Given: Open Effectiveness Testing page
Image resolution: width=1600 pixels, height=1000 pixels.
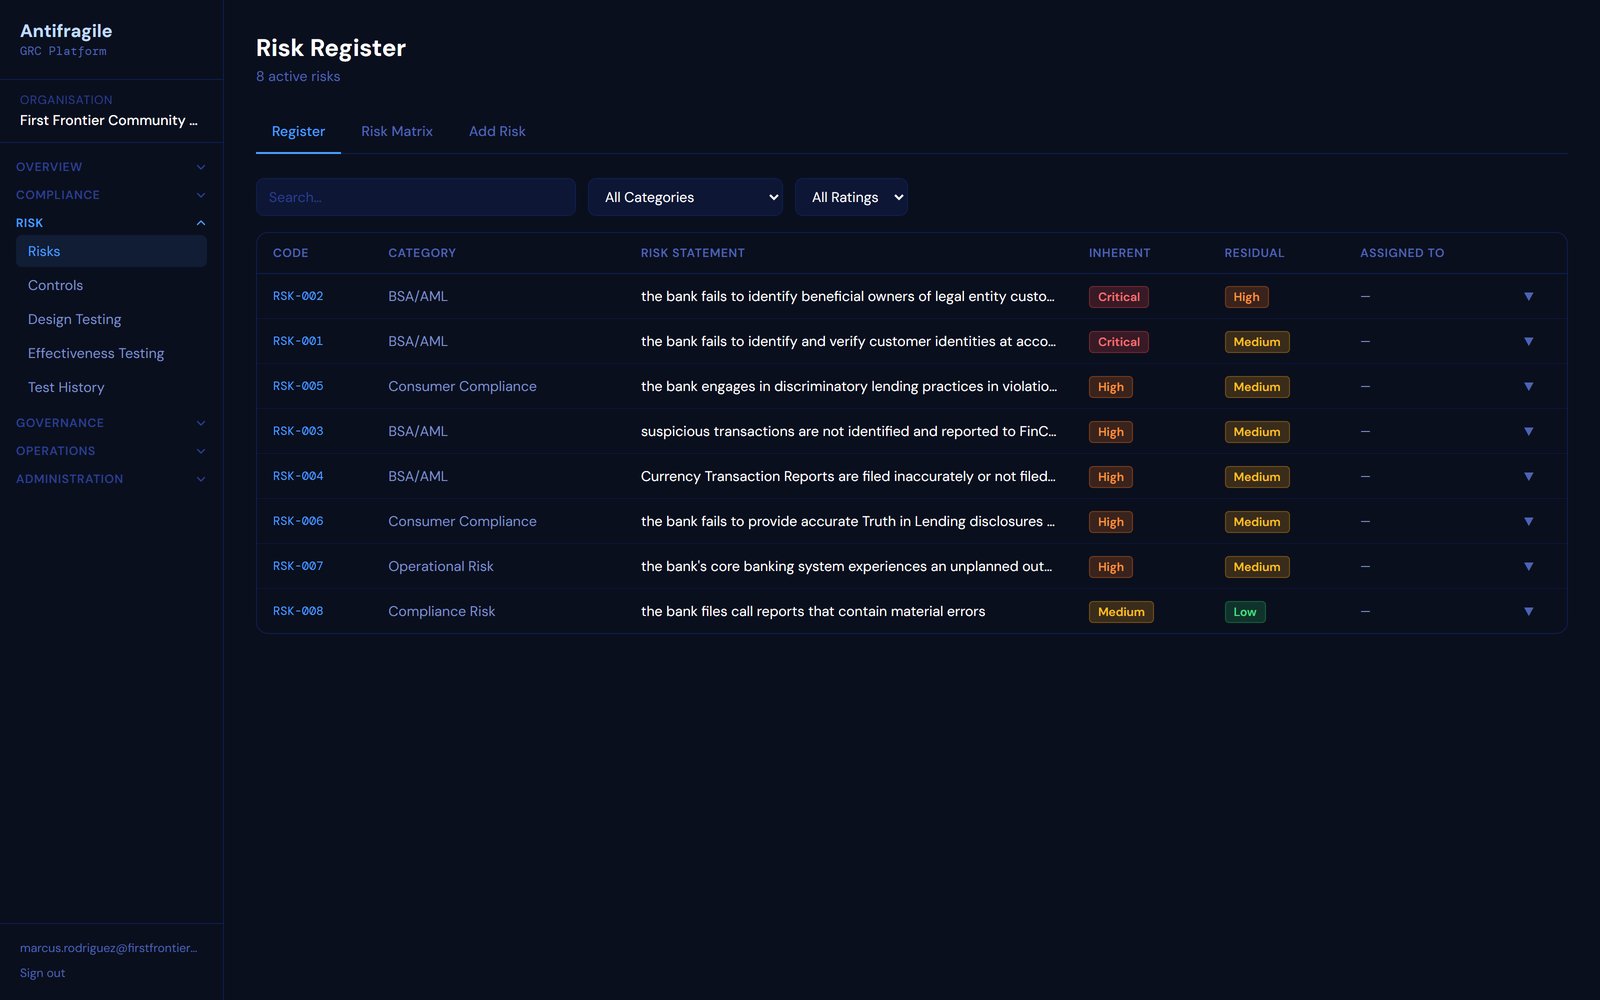Looking at the screenshot, I should pyautogui.click(x=111, y=353).
